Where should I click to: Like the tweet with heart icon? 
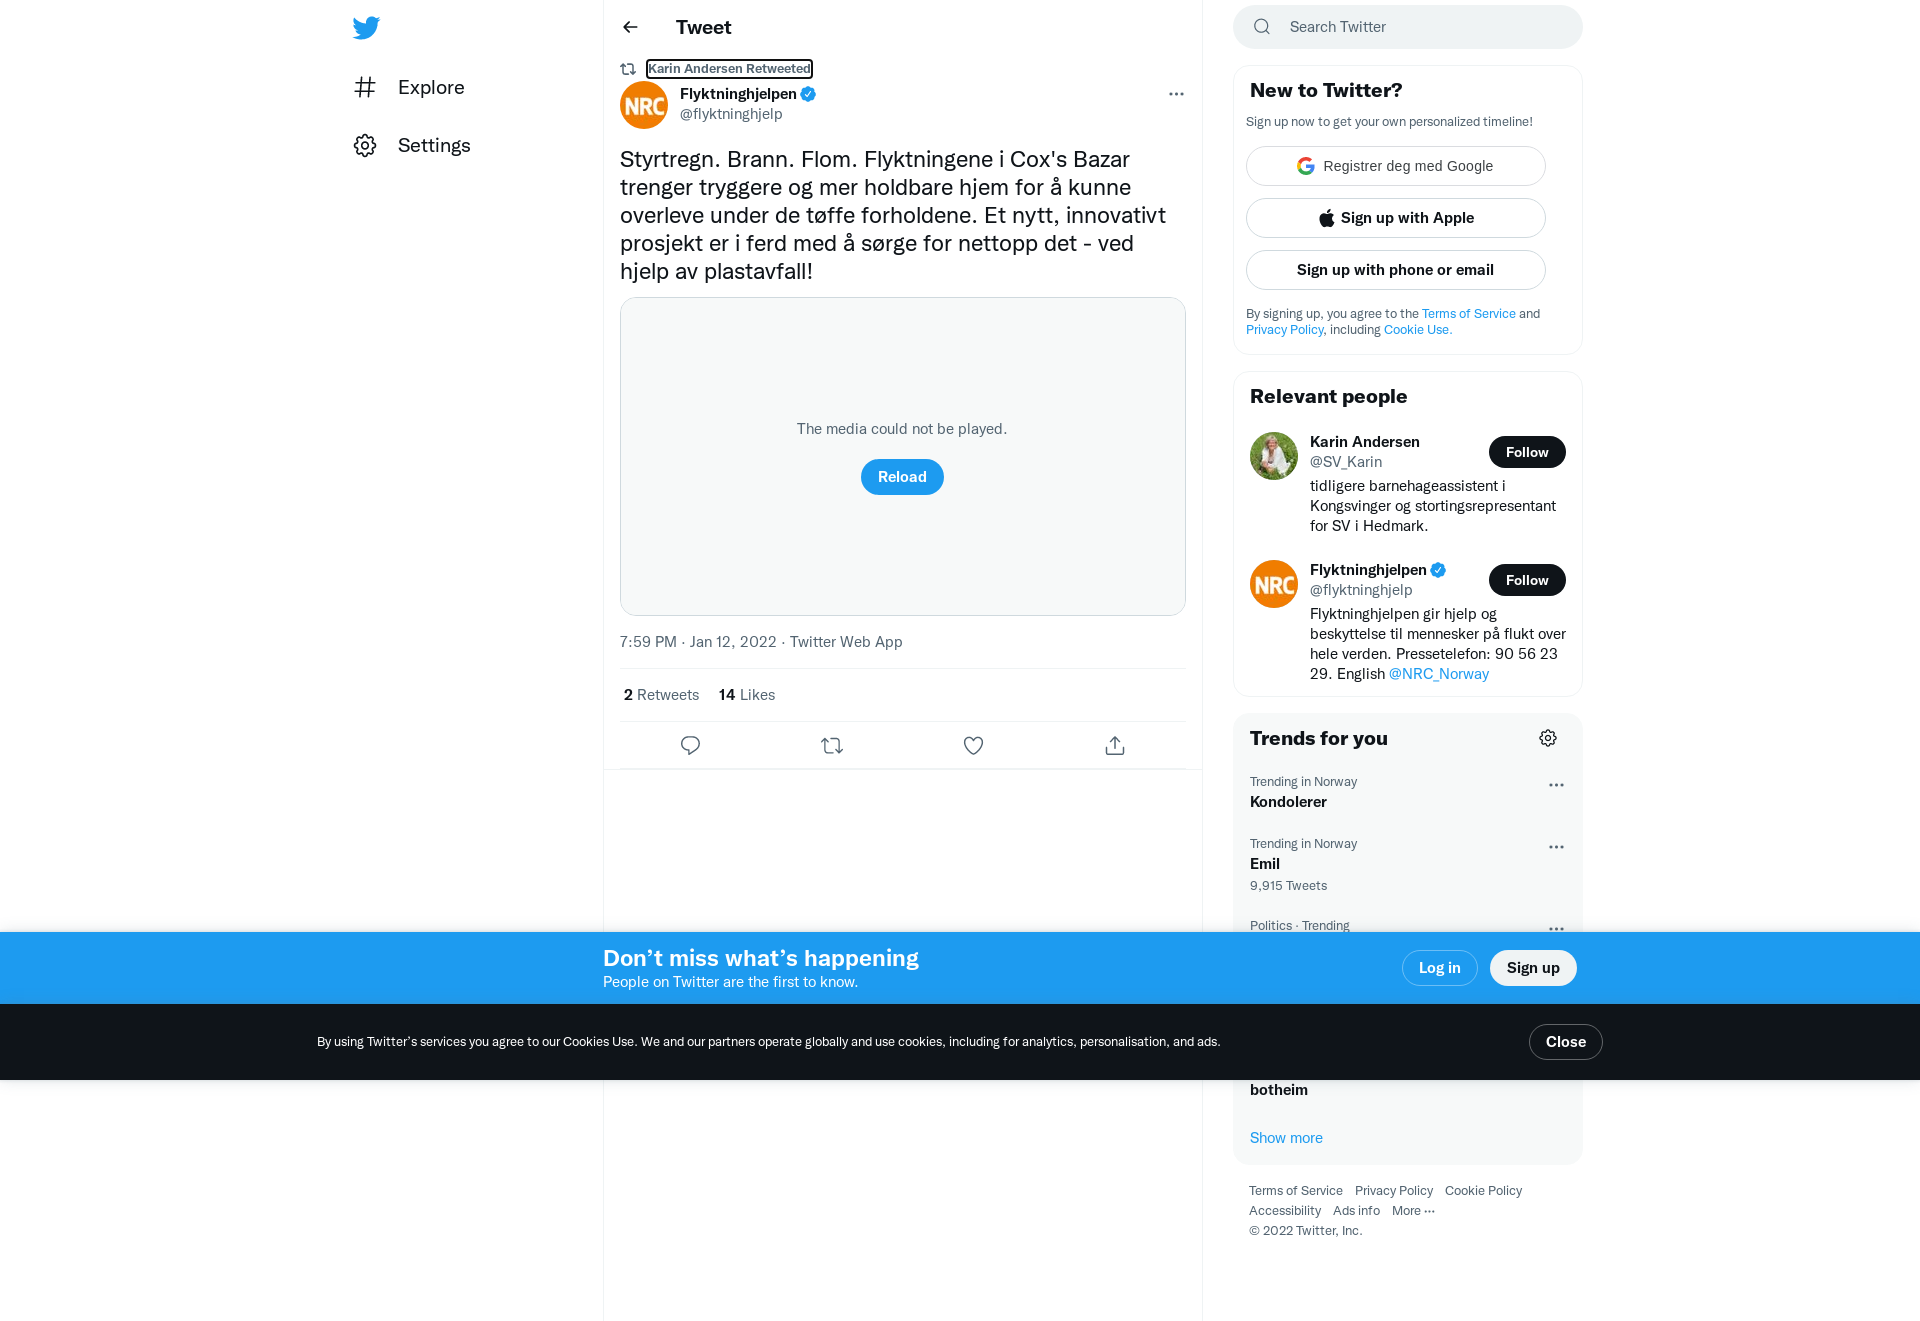[973, 746]
